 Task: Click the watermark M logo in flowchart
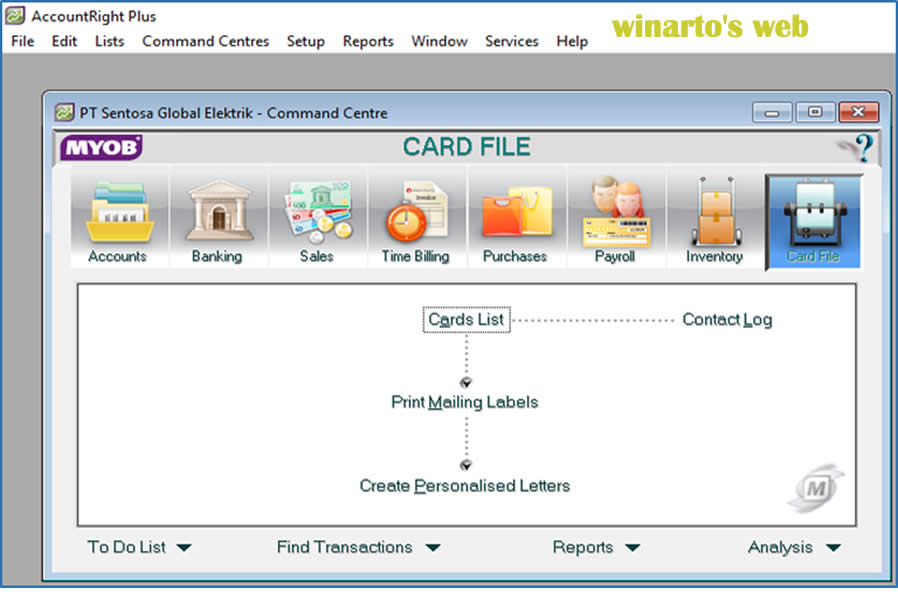click(x=818, y=486)
